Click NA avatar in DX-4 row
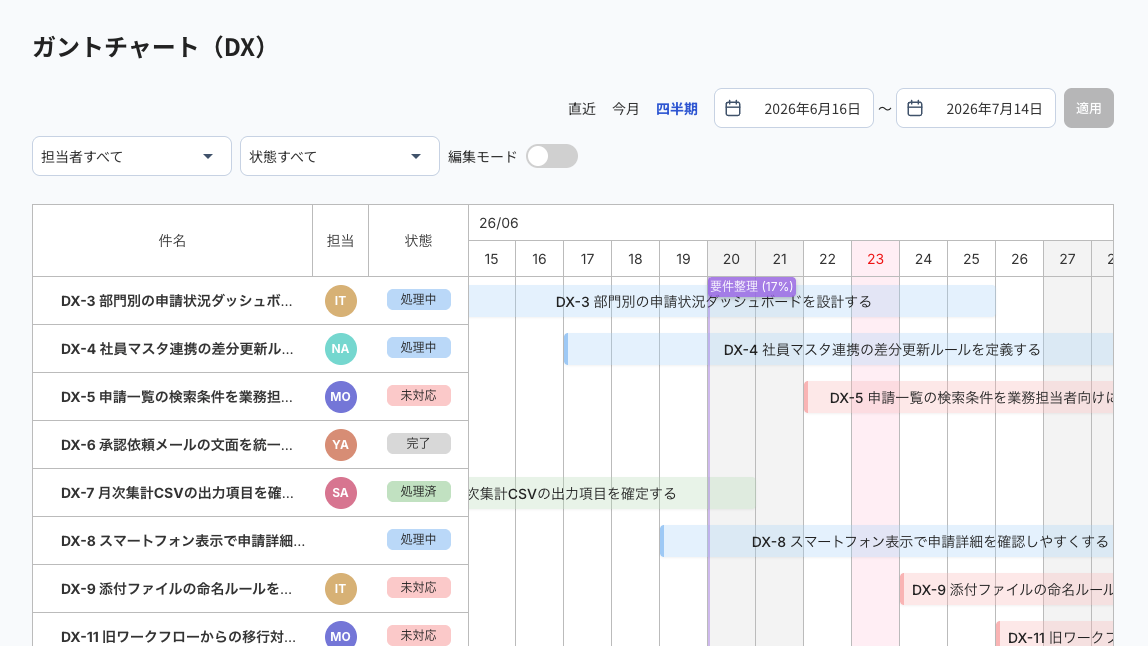 [x=340, y=349]
